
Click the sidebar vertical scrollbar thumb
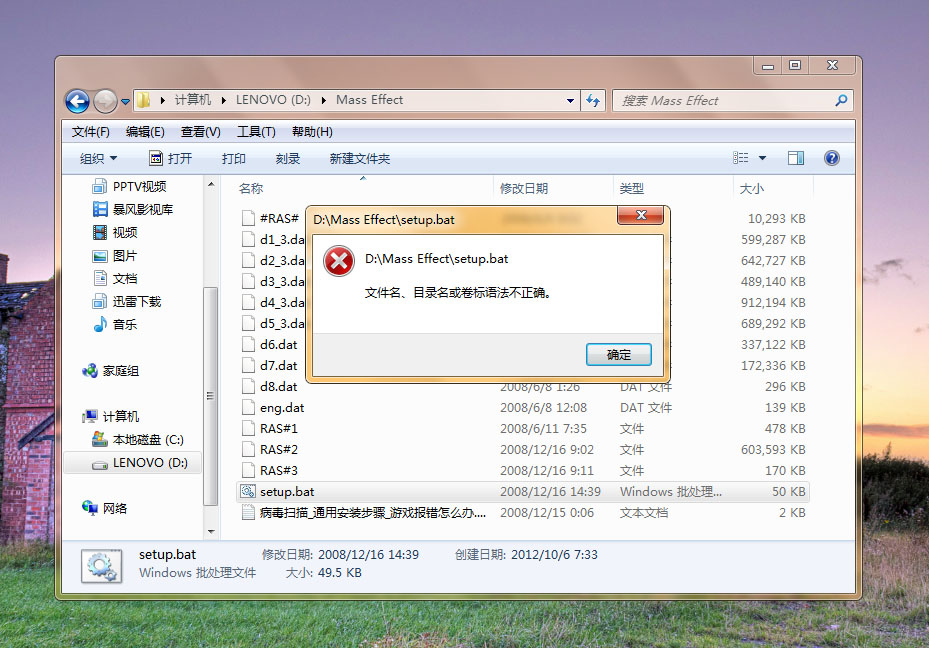pyautogui.click(x=211, y=396)
